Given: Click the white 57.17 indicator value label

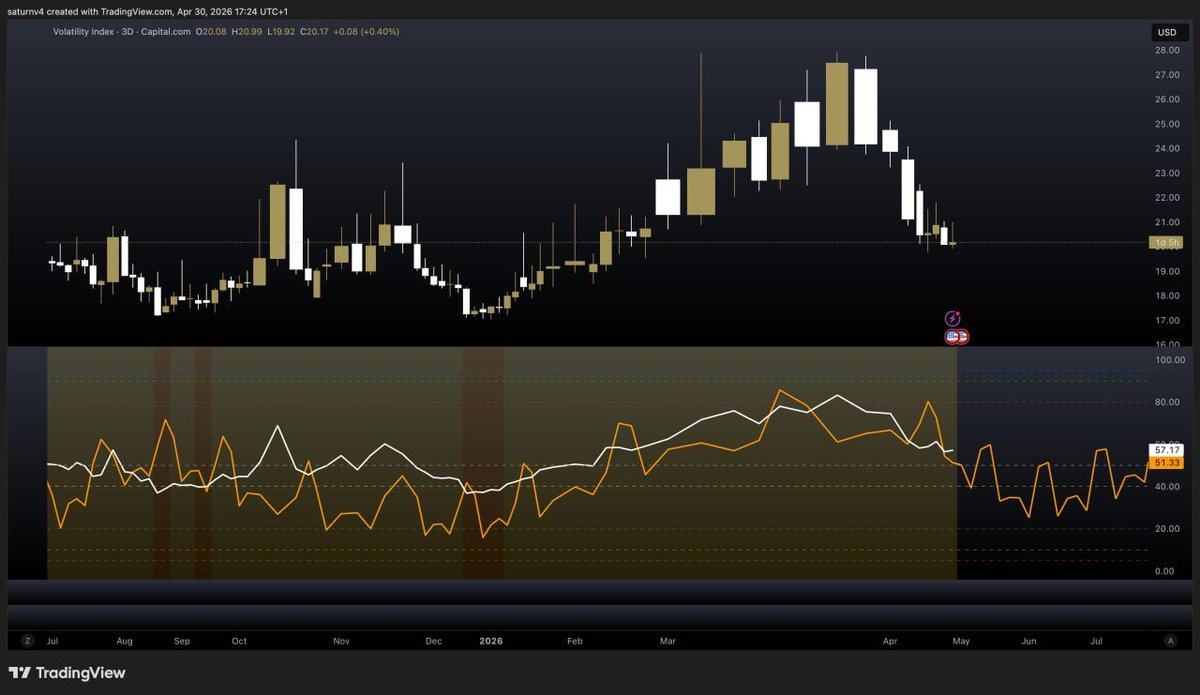Looking at the screenshot, I should 1167,451.
